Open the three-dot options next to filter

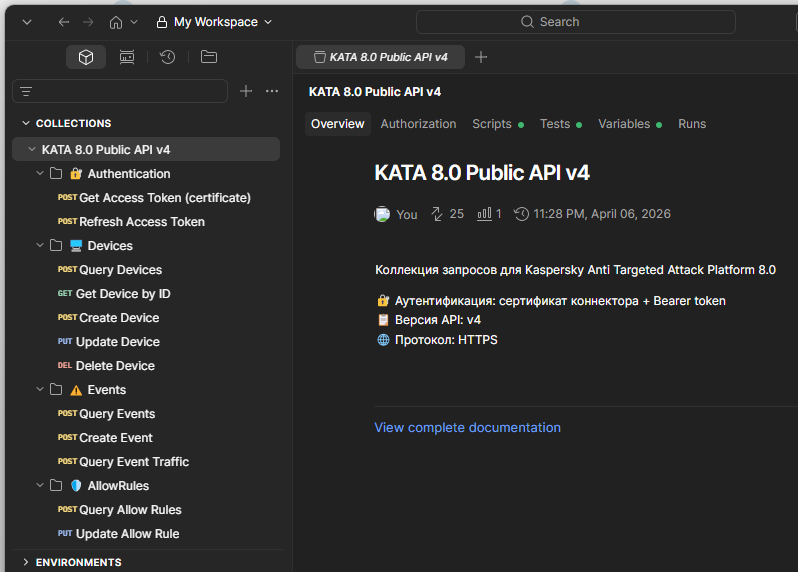(x=272, y=91)
